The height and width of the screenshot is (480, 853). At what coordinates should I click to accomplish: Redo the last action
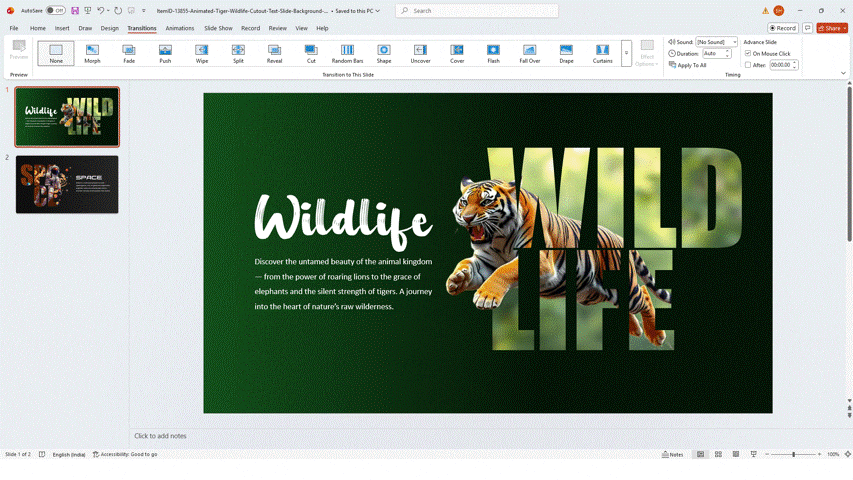pyautogui.click(x=118, y=10)
